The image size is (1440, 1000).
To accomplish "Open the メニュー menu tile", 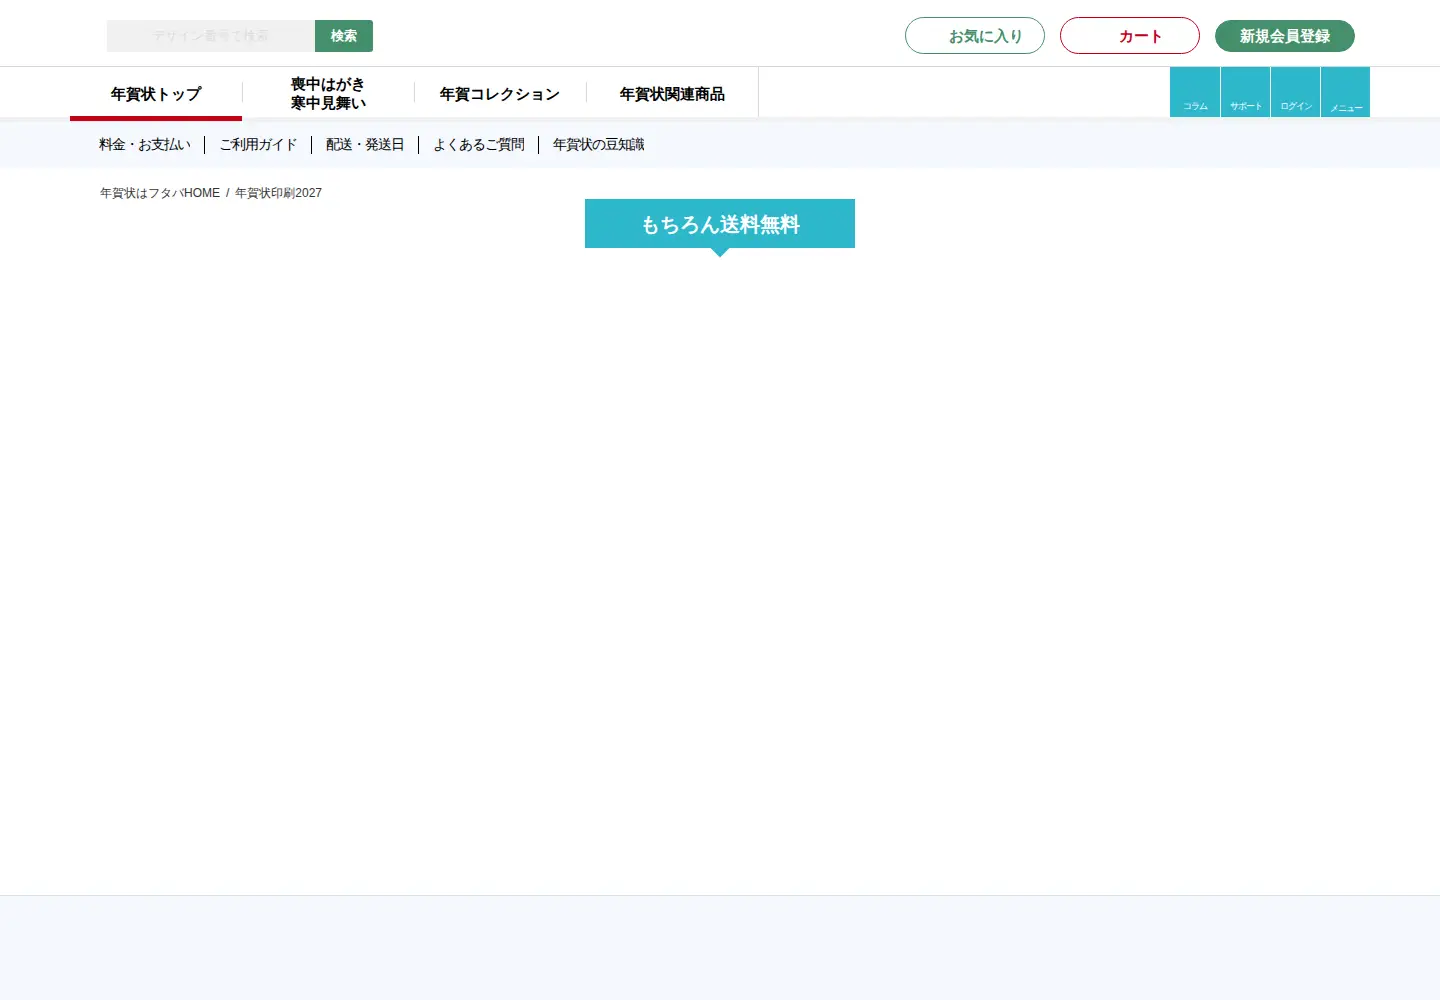I will click(1346, 92).
